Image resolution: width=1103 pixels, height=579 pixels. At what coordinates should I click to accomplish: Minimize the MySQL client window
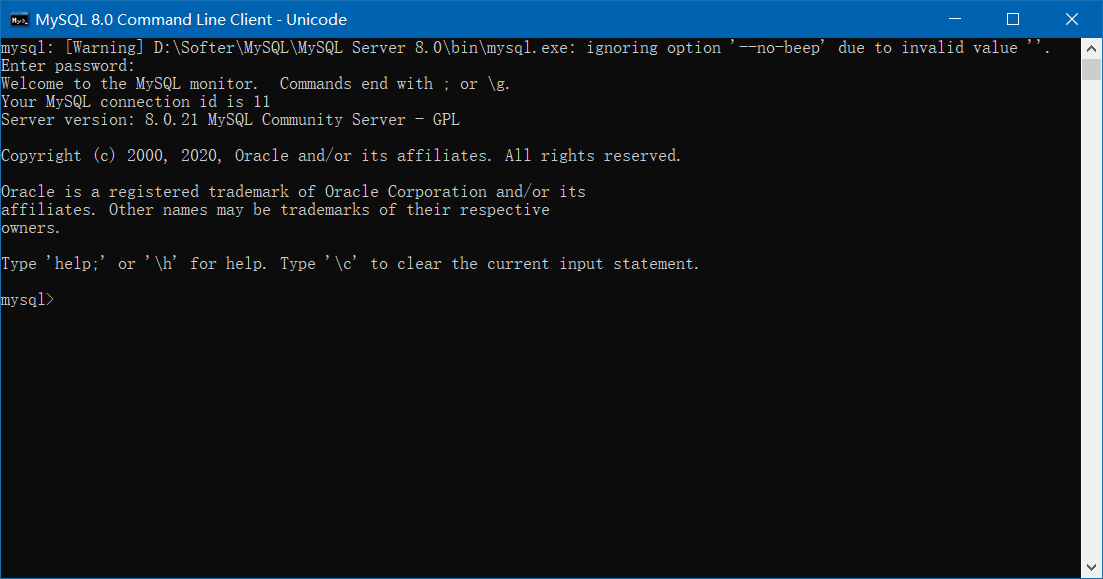point(957,19)
